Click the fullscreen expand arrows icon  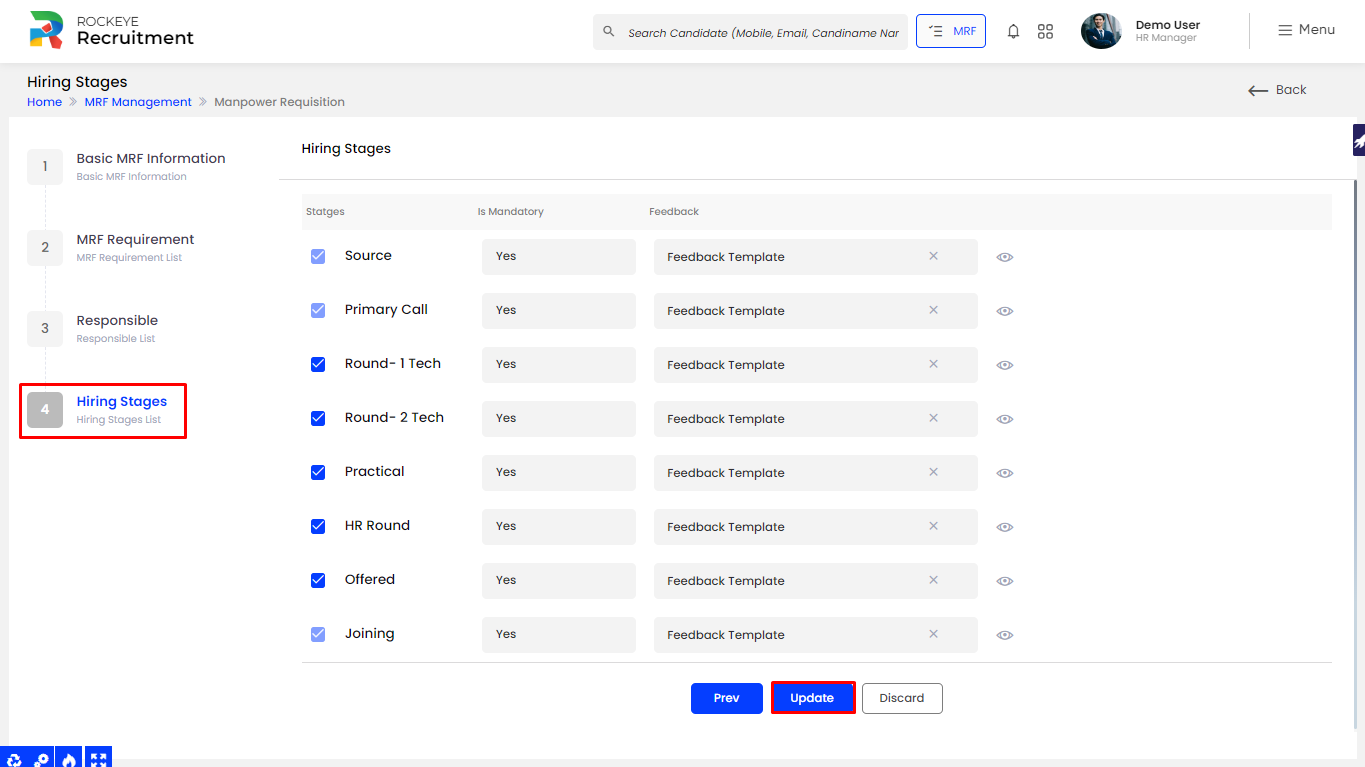point(98,759)
